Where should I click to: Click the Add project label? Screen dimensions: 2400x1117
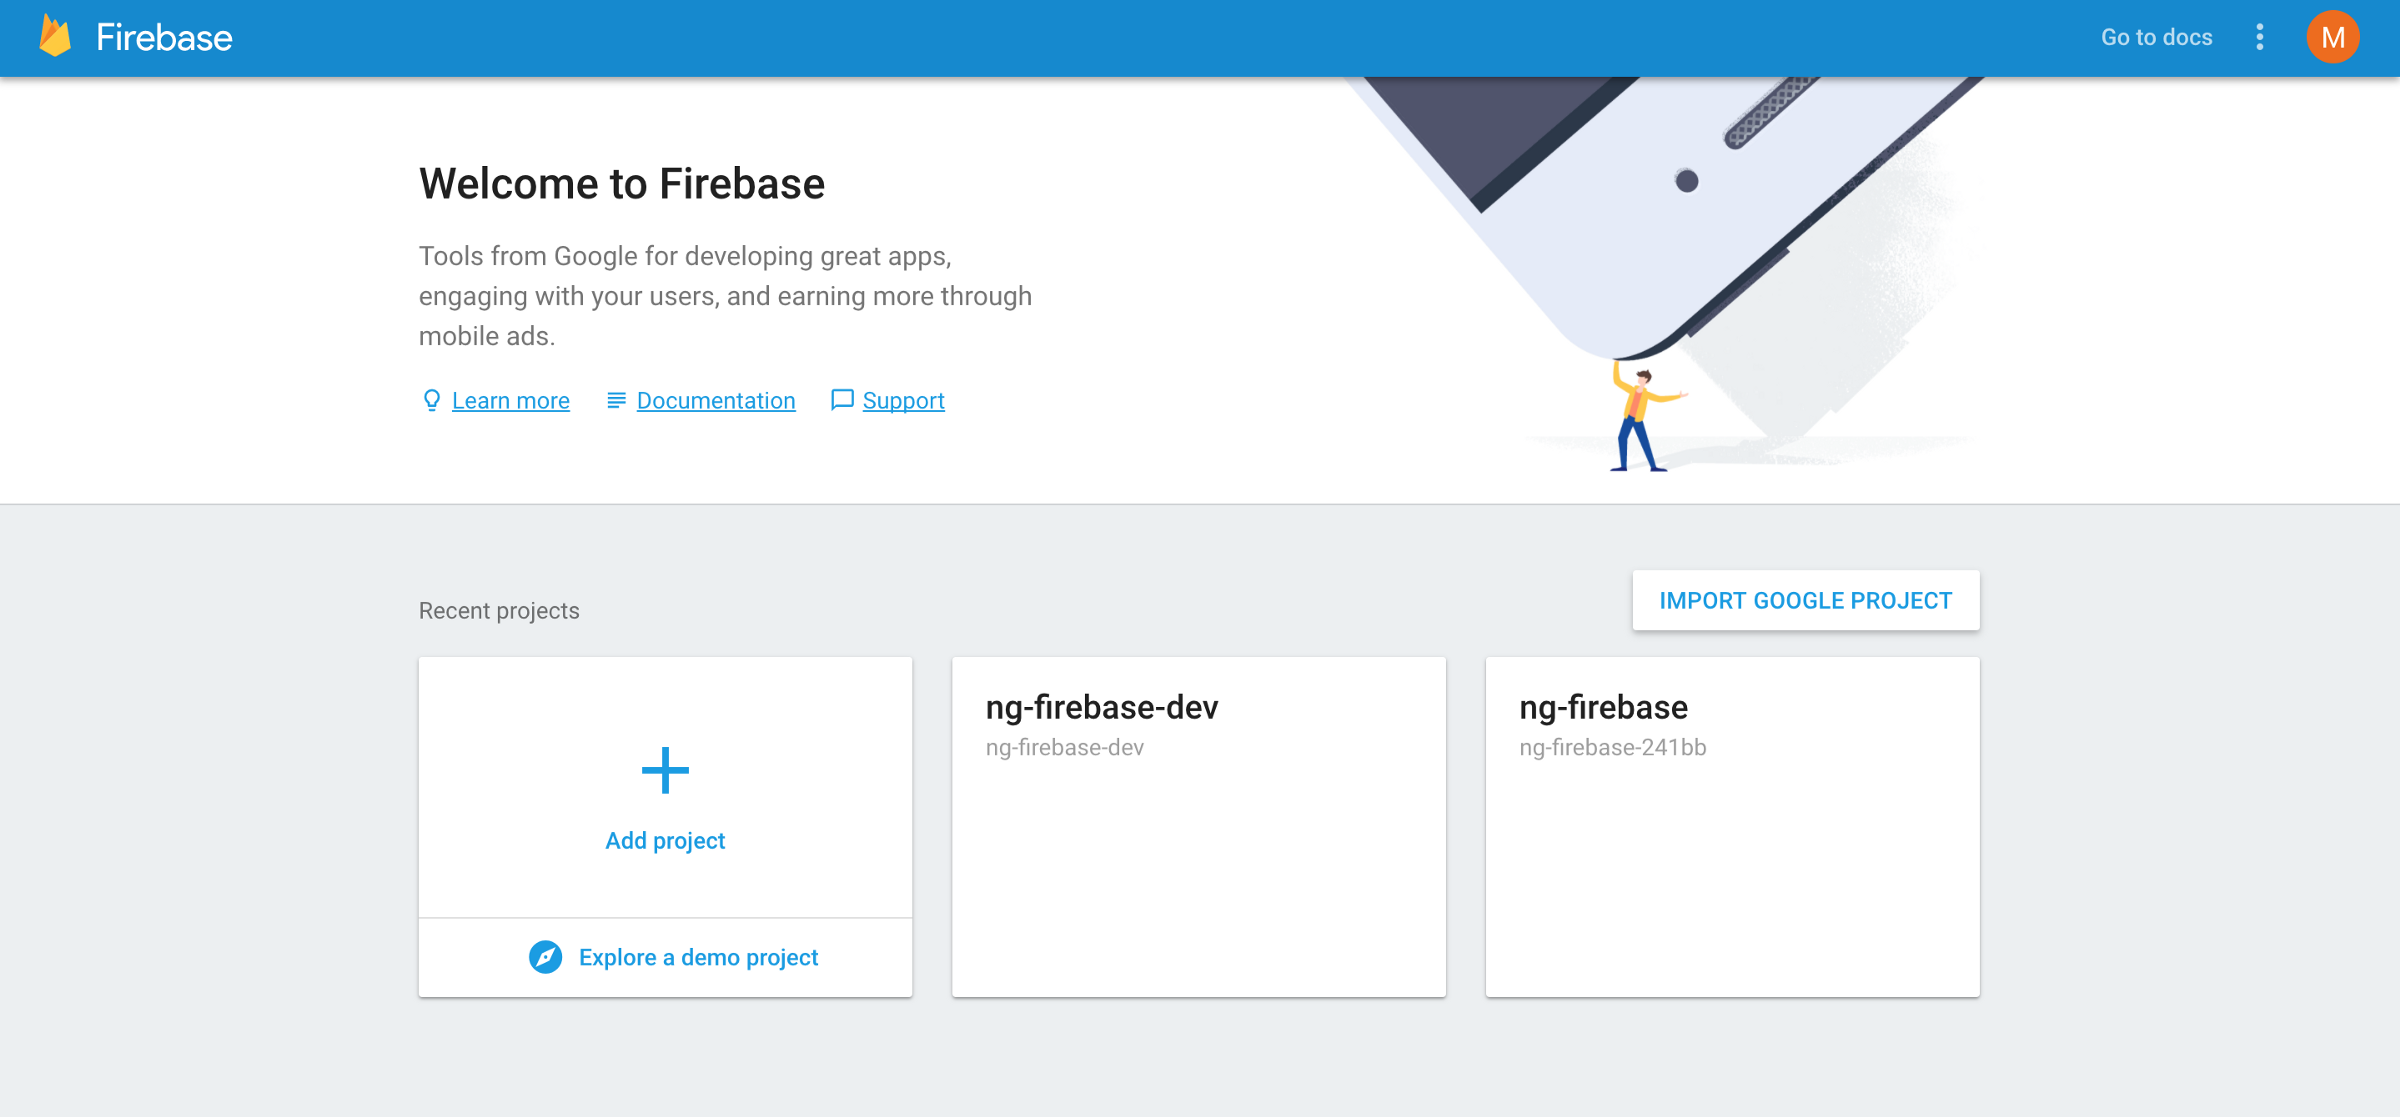point(665,841)
